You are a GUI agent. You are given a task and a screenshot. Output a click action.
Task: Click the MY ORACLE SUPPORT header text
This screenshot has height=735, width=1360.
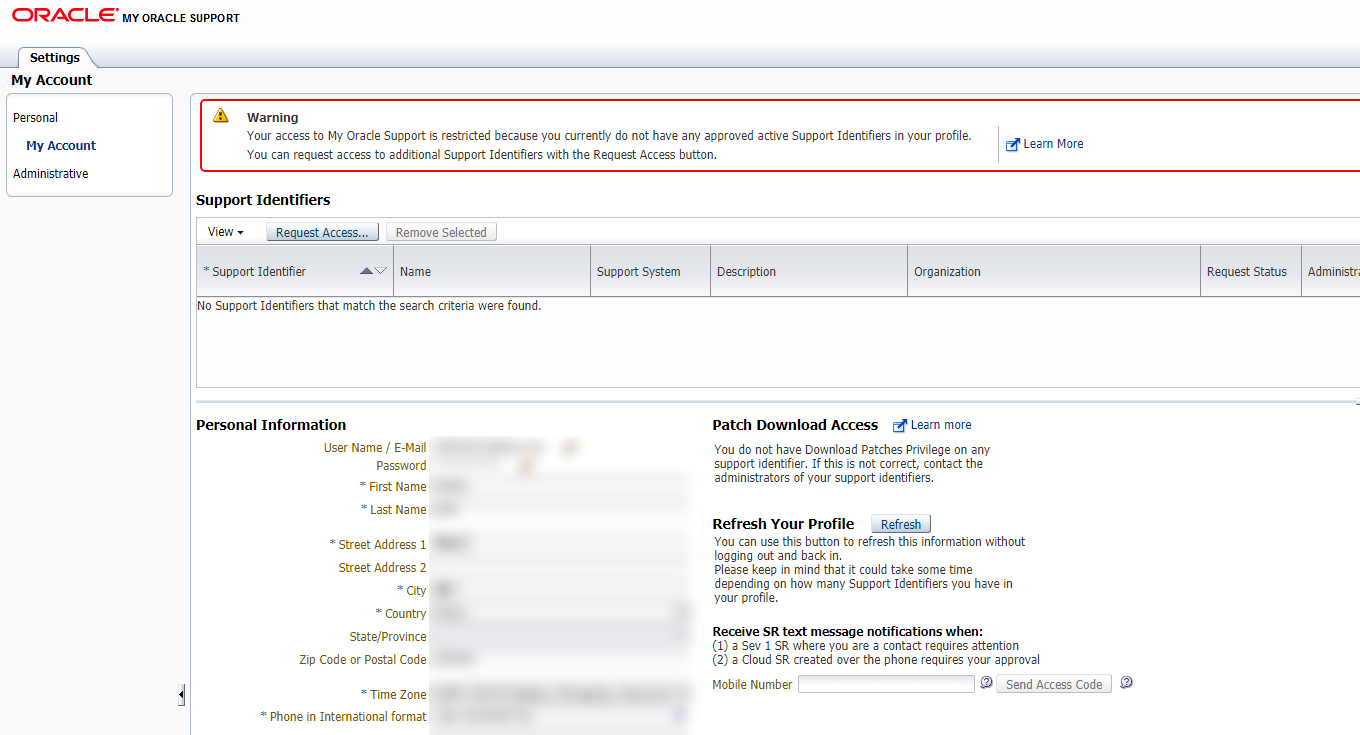pos(181,18)
